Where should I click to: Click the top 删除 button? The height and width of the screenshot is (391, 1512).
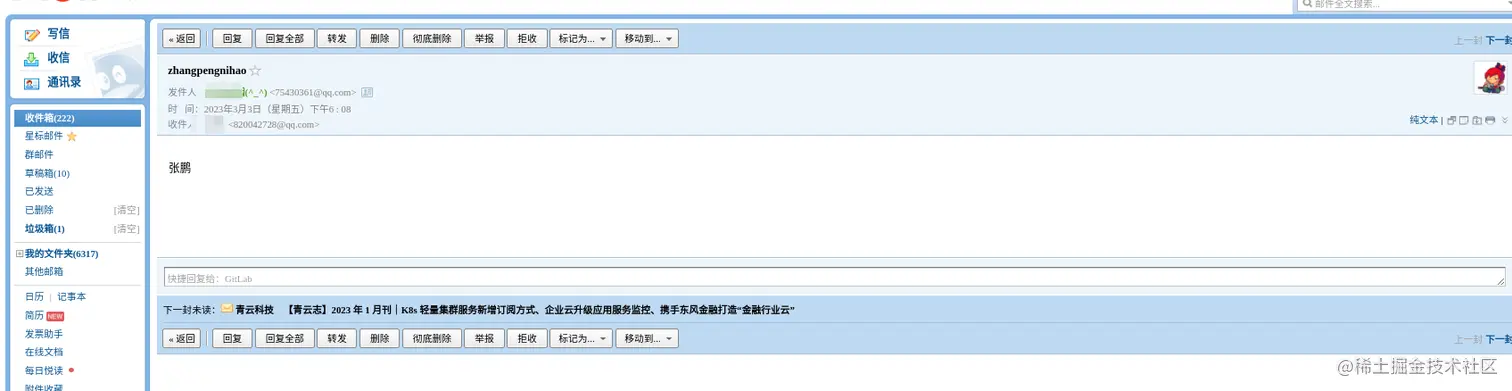point(379,39)
